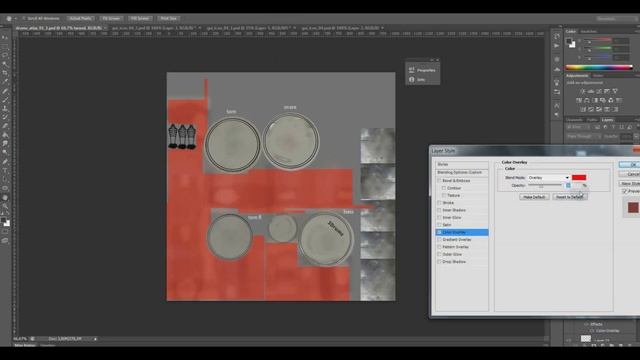Click the Fit Screen button
640x360 pixels.
111,18
